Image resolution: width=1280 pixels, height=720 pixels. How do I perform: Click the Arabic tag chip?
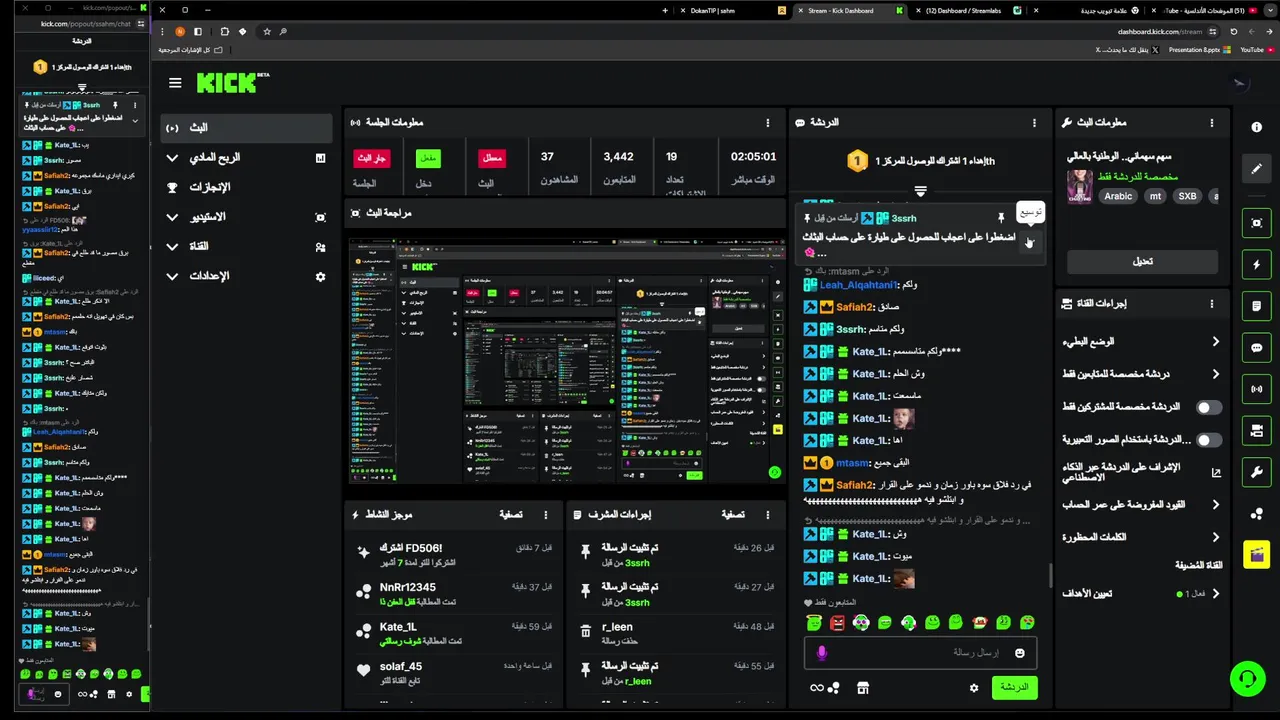pyautogui.click(x=1118, y=197)
